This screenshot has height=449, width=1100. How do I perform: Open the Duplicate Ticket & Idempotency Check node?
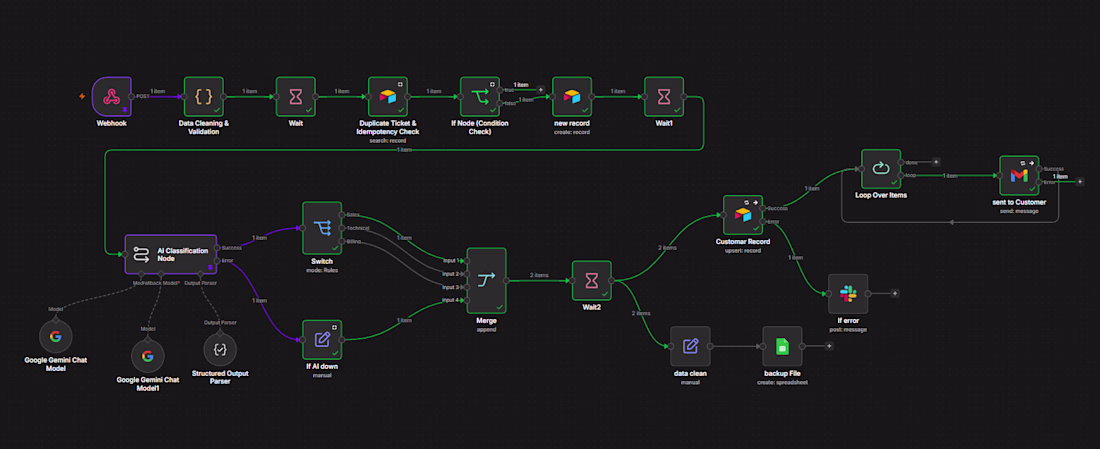pyautogui.click(x=388, y=97)
